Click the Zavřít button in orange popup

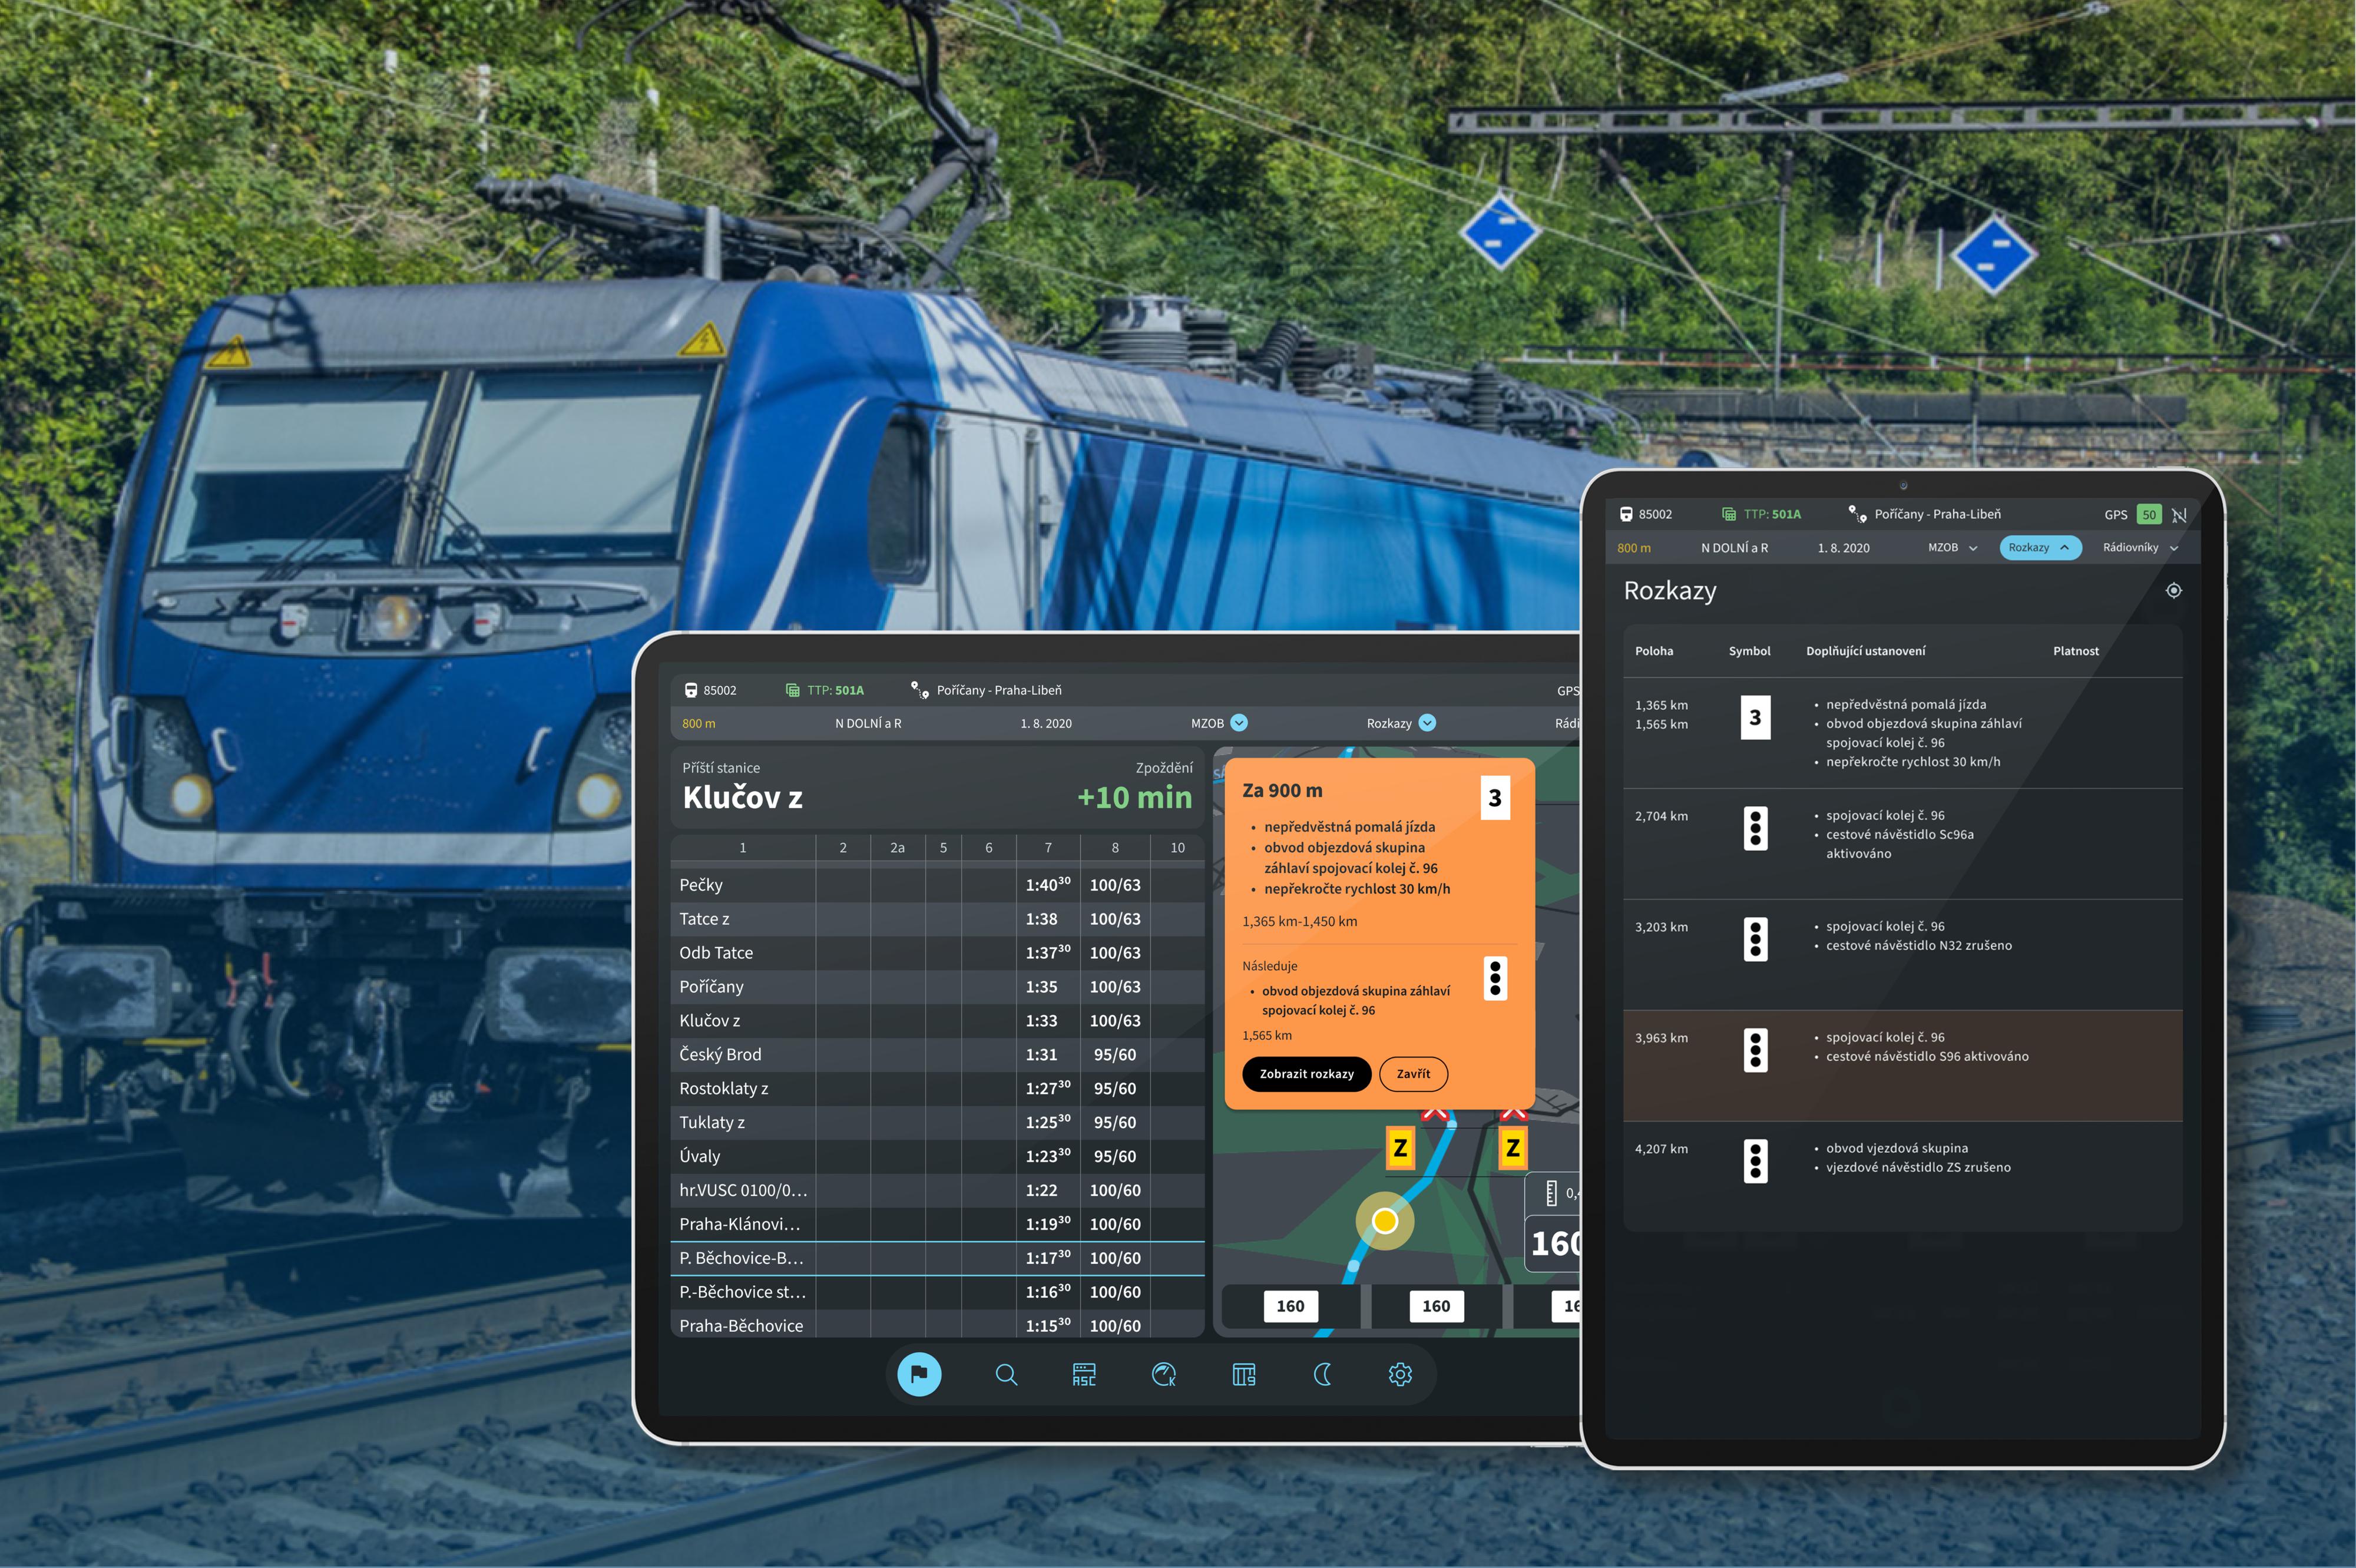pos(1413,1074)
